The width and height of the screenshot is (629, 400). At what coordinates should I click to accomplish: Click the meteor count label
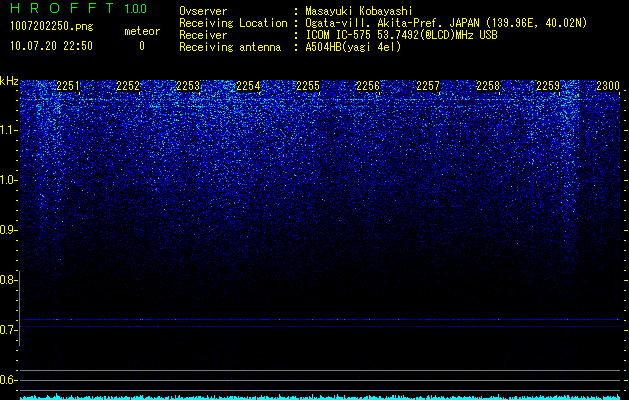142,31
